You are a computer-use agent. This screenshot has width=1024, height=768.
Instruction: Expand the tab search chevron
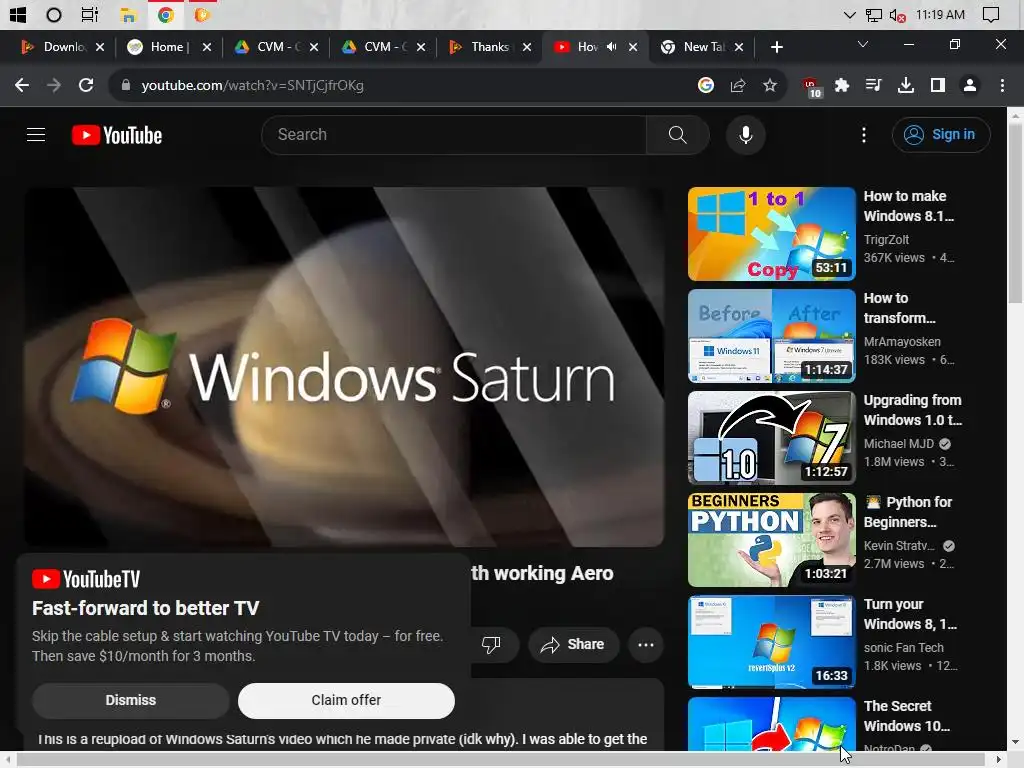(x=863, y=44)
